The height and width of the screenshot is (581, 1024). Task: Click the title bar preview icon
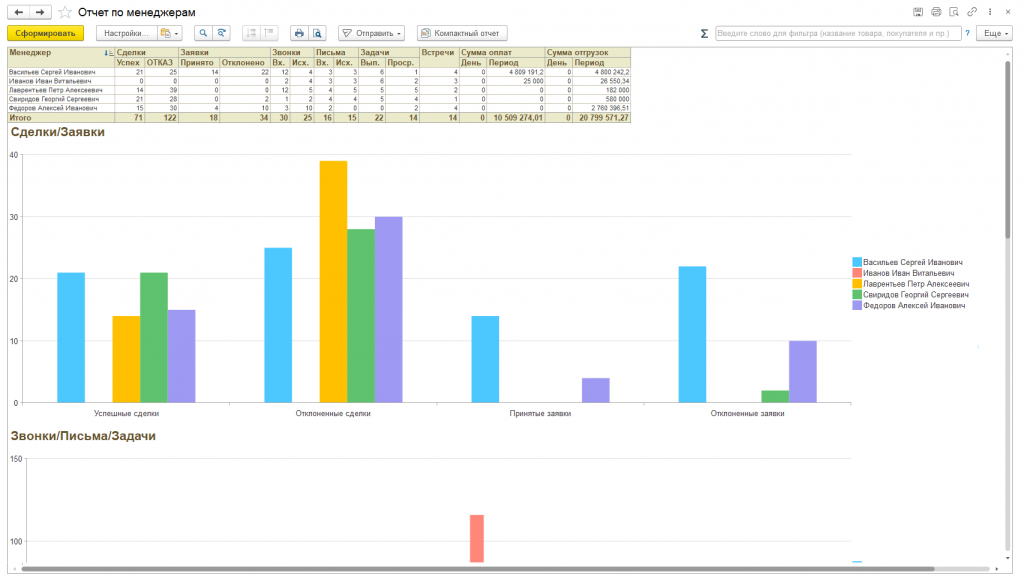click(954, 12)
